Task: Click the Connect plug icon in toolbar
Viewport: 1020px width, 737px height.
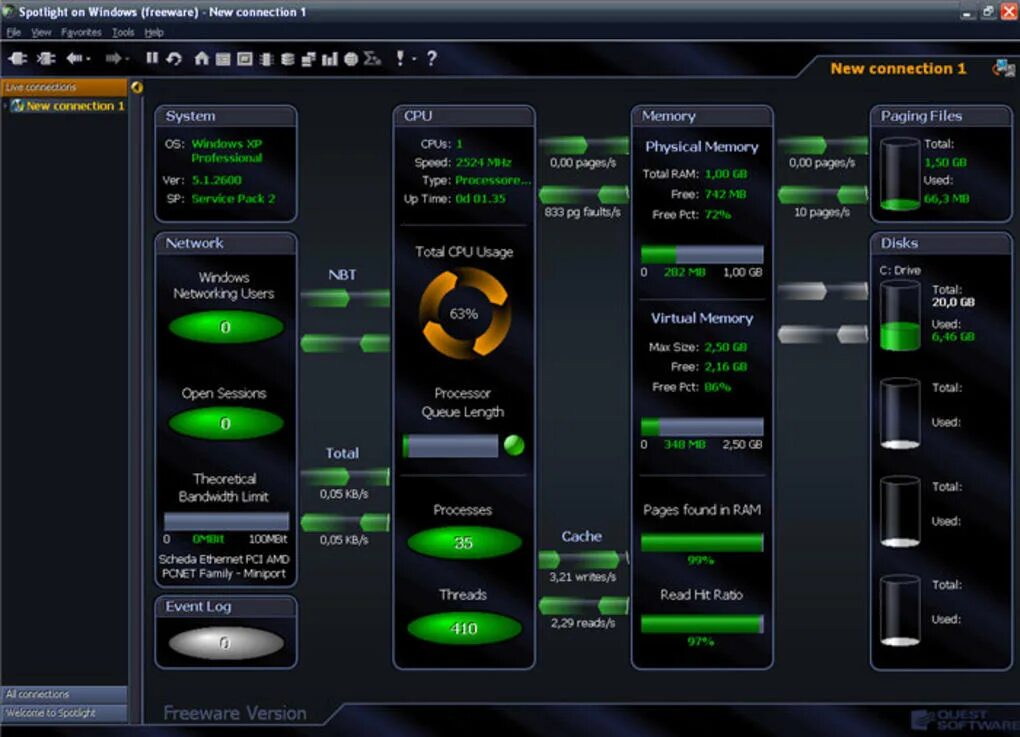Action: click(x=18, y=59)
